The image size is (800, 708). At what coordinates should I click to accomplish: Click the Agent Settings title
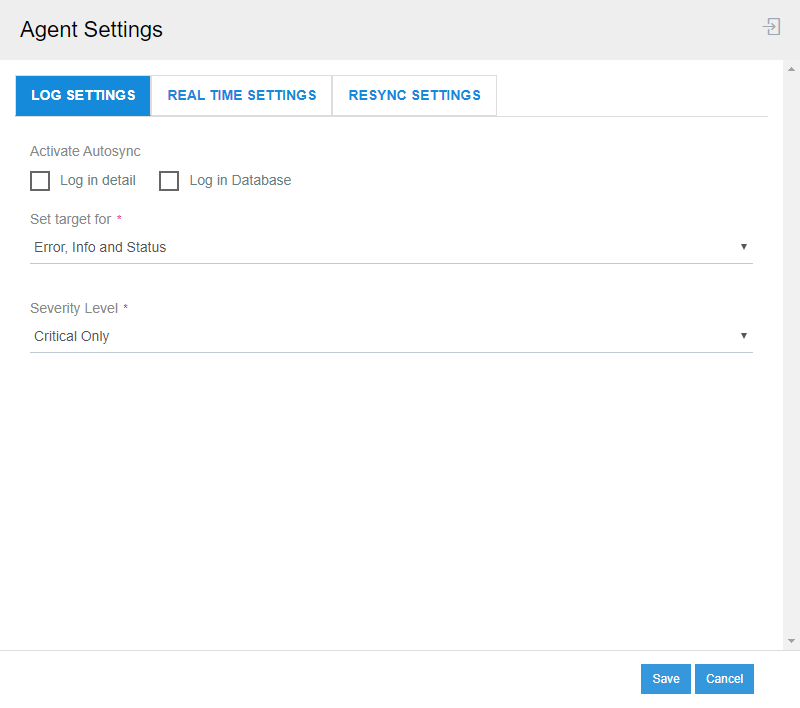pyautogui.click(x=91, y=30)
